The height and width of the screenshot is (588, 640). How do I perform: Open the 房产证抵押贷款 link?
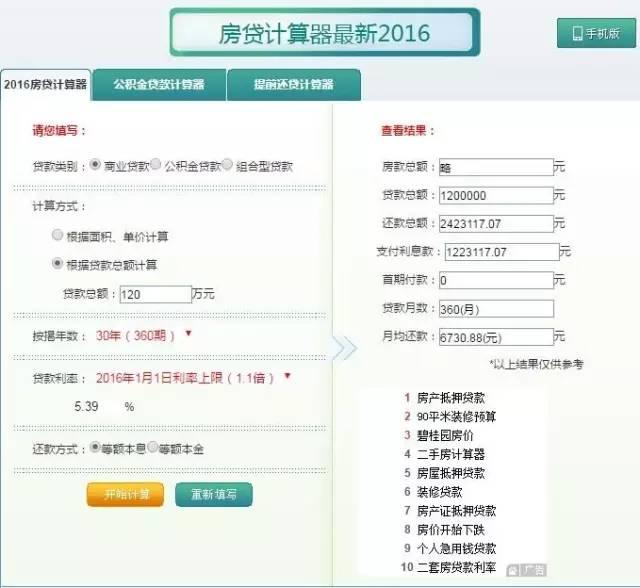pos(456,510)
